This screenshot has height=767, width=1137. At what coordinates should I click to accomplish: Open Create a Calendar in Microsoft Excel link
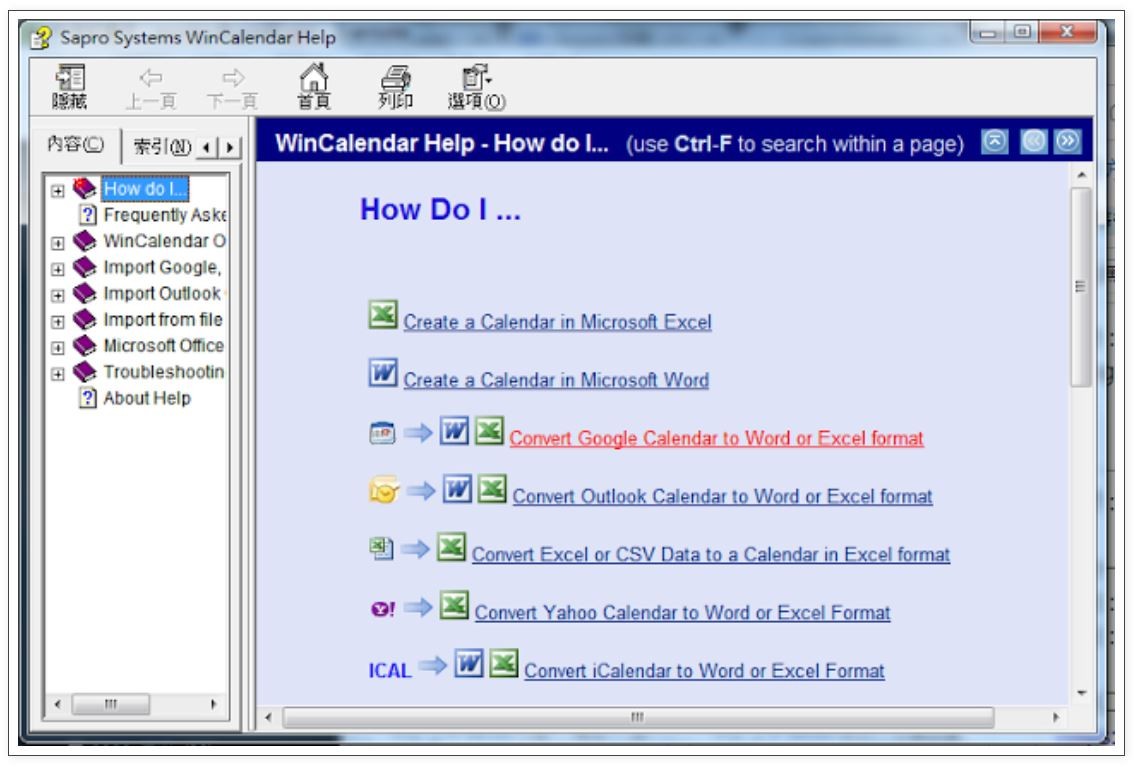[558, 322]
